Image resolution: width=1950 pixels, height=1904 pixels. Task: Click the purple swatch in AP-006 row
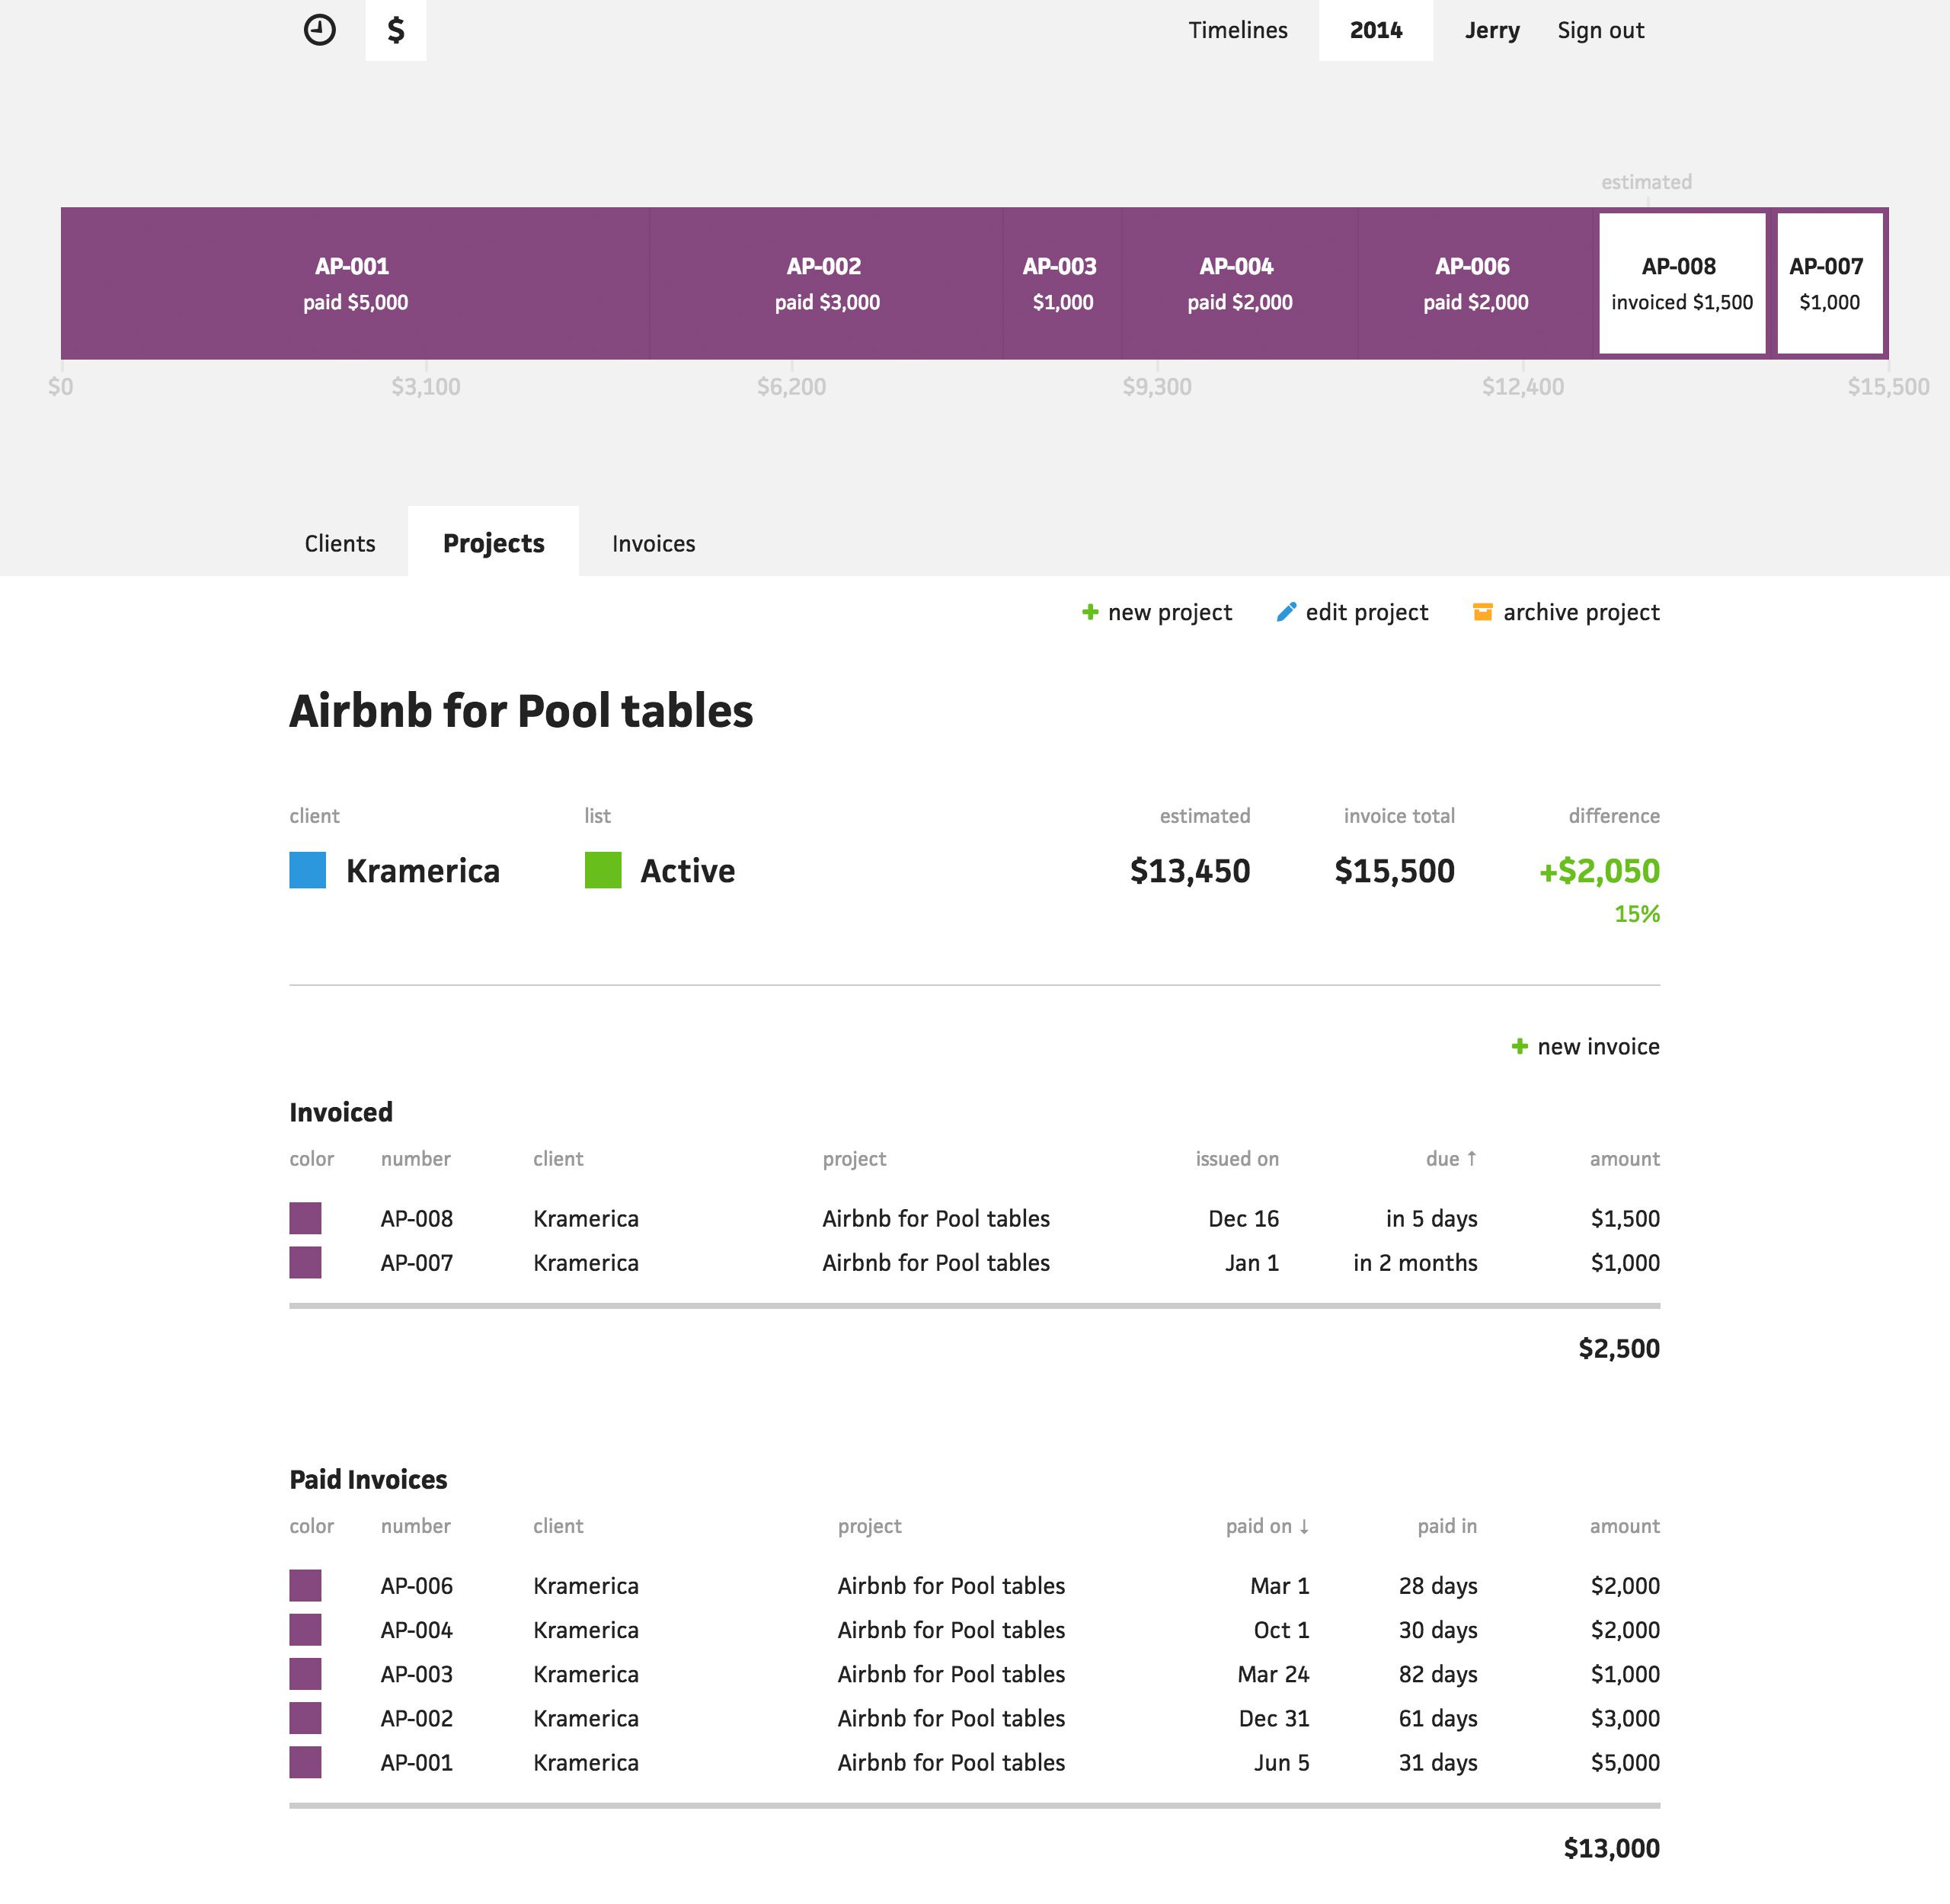pyautogui.click(x=305, y=1585)
